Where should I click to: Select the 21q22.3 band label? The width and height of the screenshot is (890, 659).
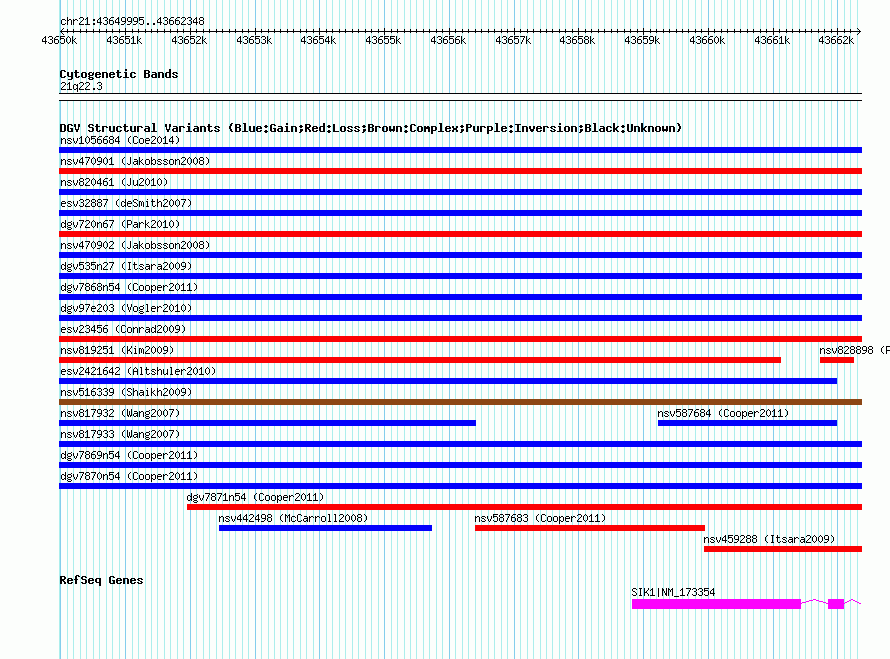[x=81, y=86]
